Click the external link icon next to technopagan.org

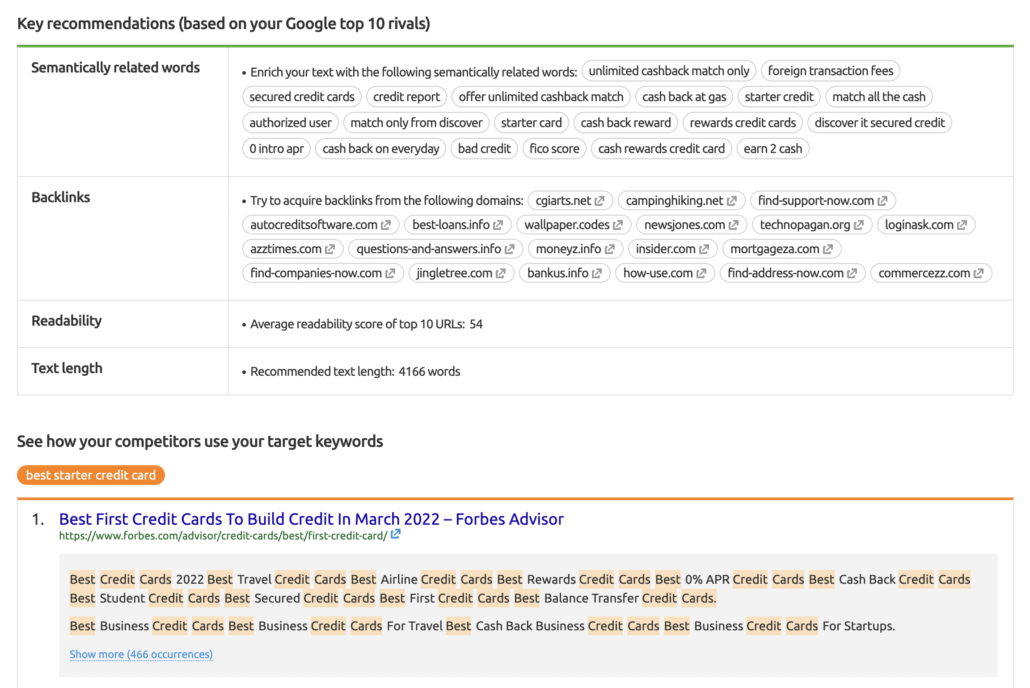pos(859,224)
